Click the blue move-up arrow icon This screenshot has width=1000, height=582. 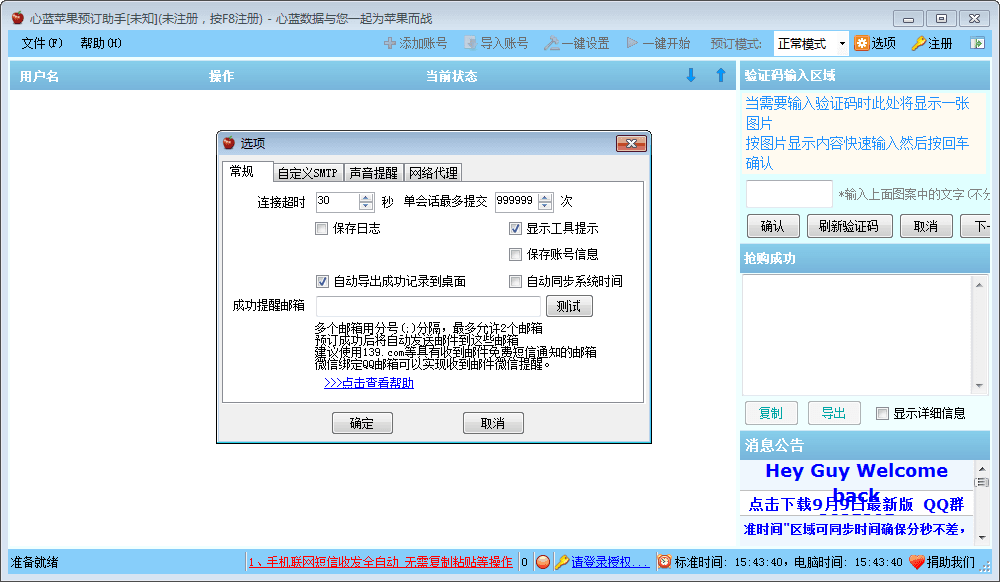pyautogui.click(x=720, y=75)
